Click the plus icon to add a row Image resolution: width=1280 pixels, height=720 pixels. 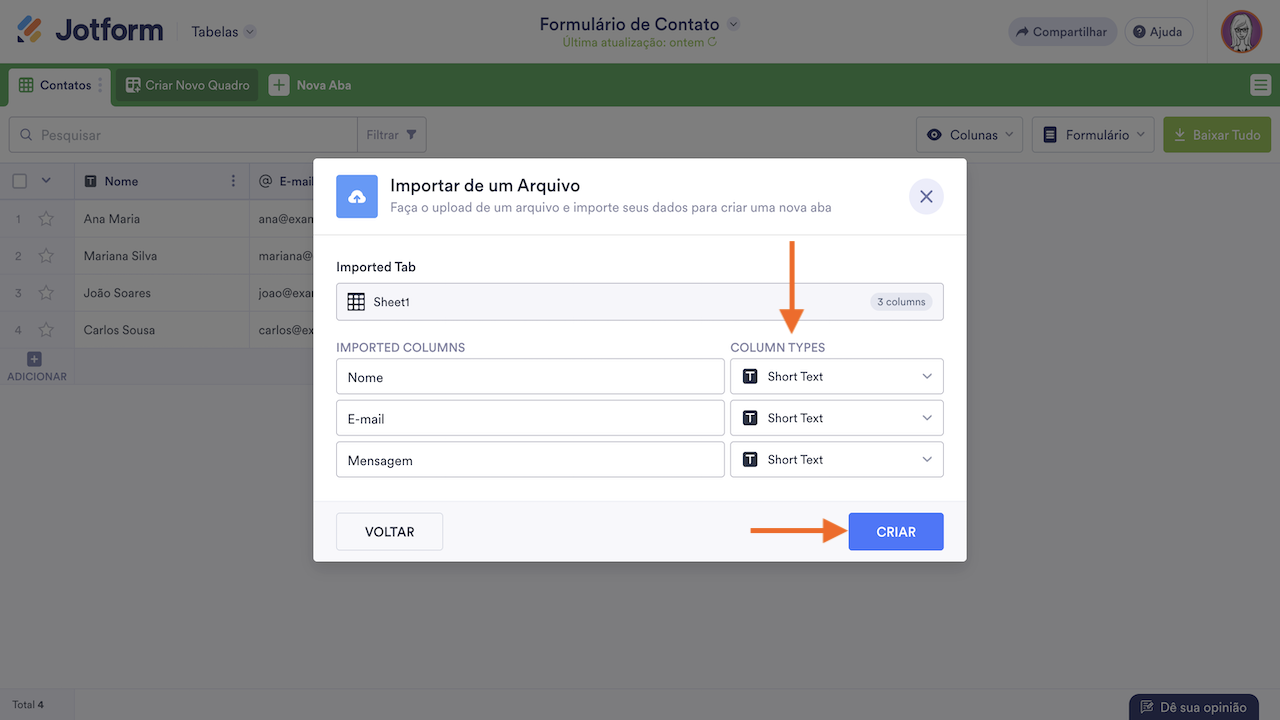34,359
